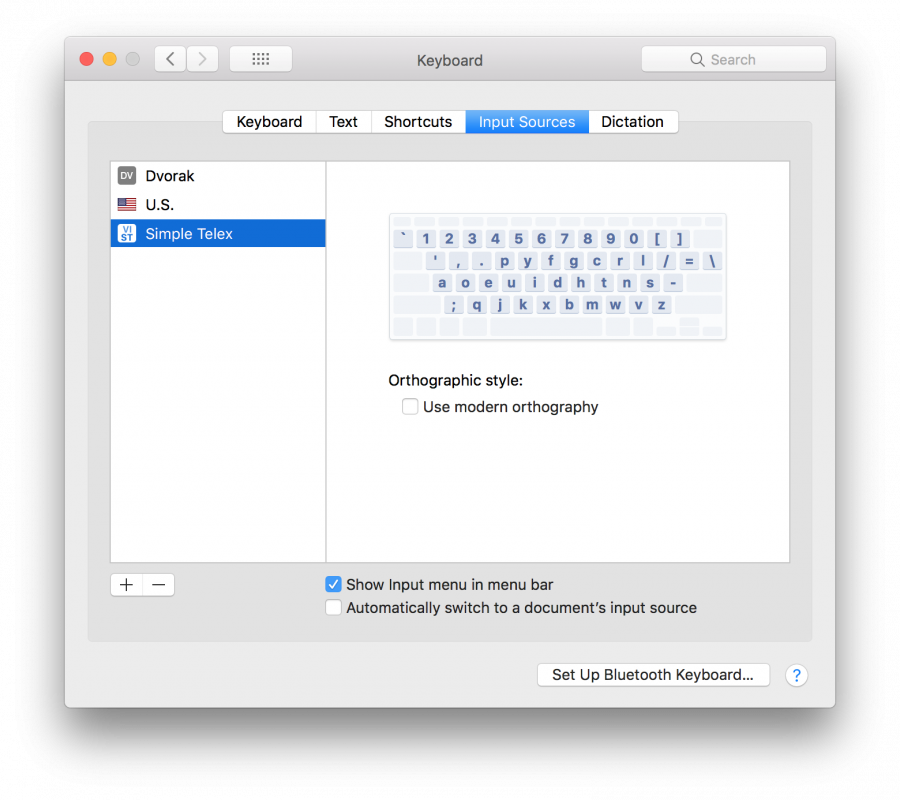The width and height of the screenshot is (900, 800).
Task: Enable automatically switch to document's input source
Action: 334,608
